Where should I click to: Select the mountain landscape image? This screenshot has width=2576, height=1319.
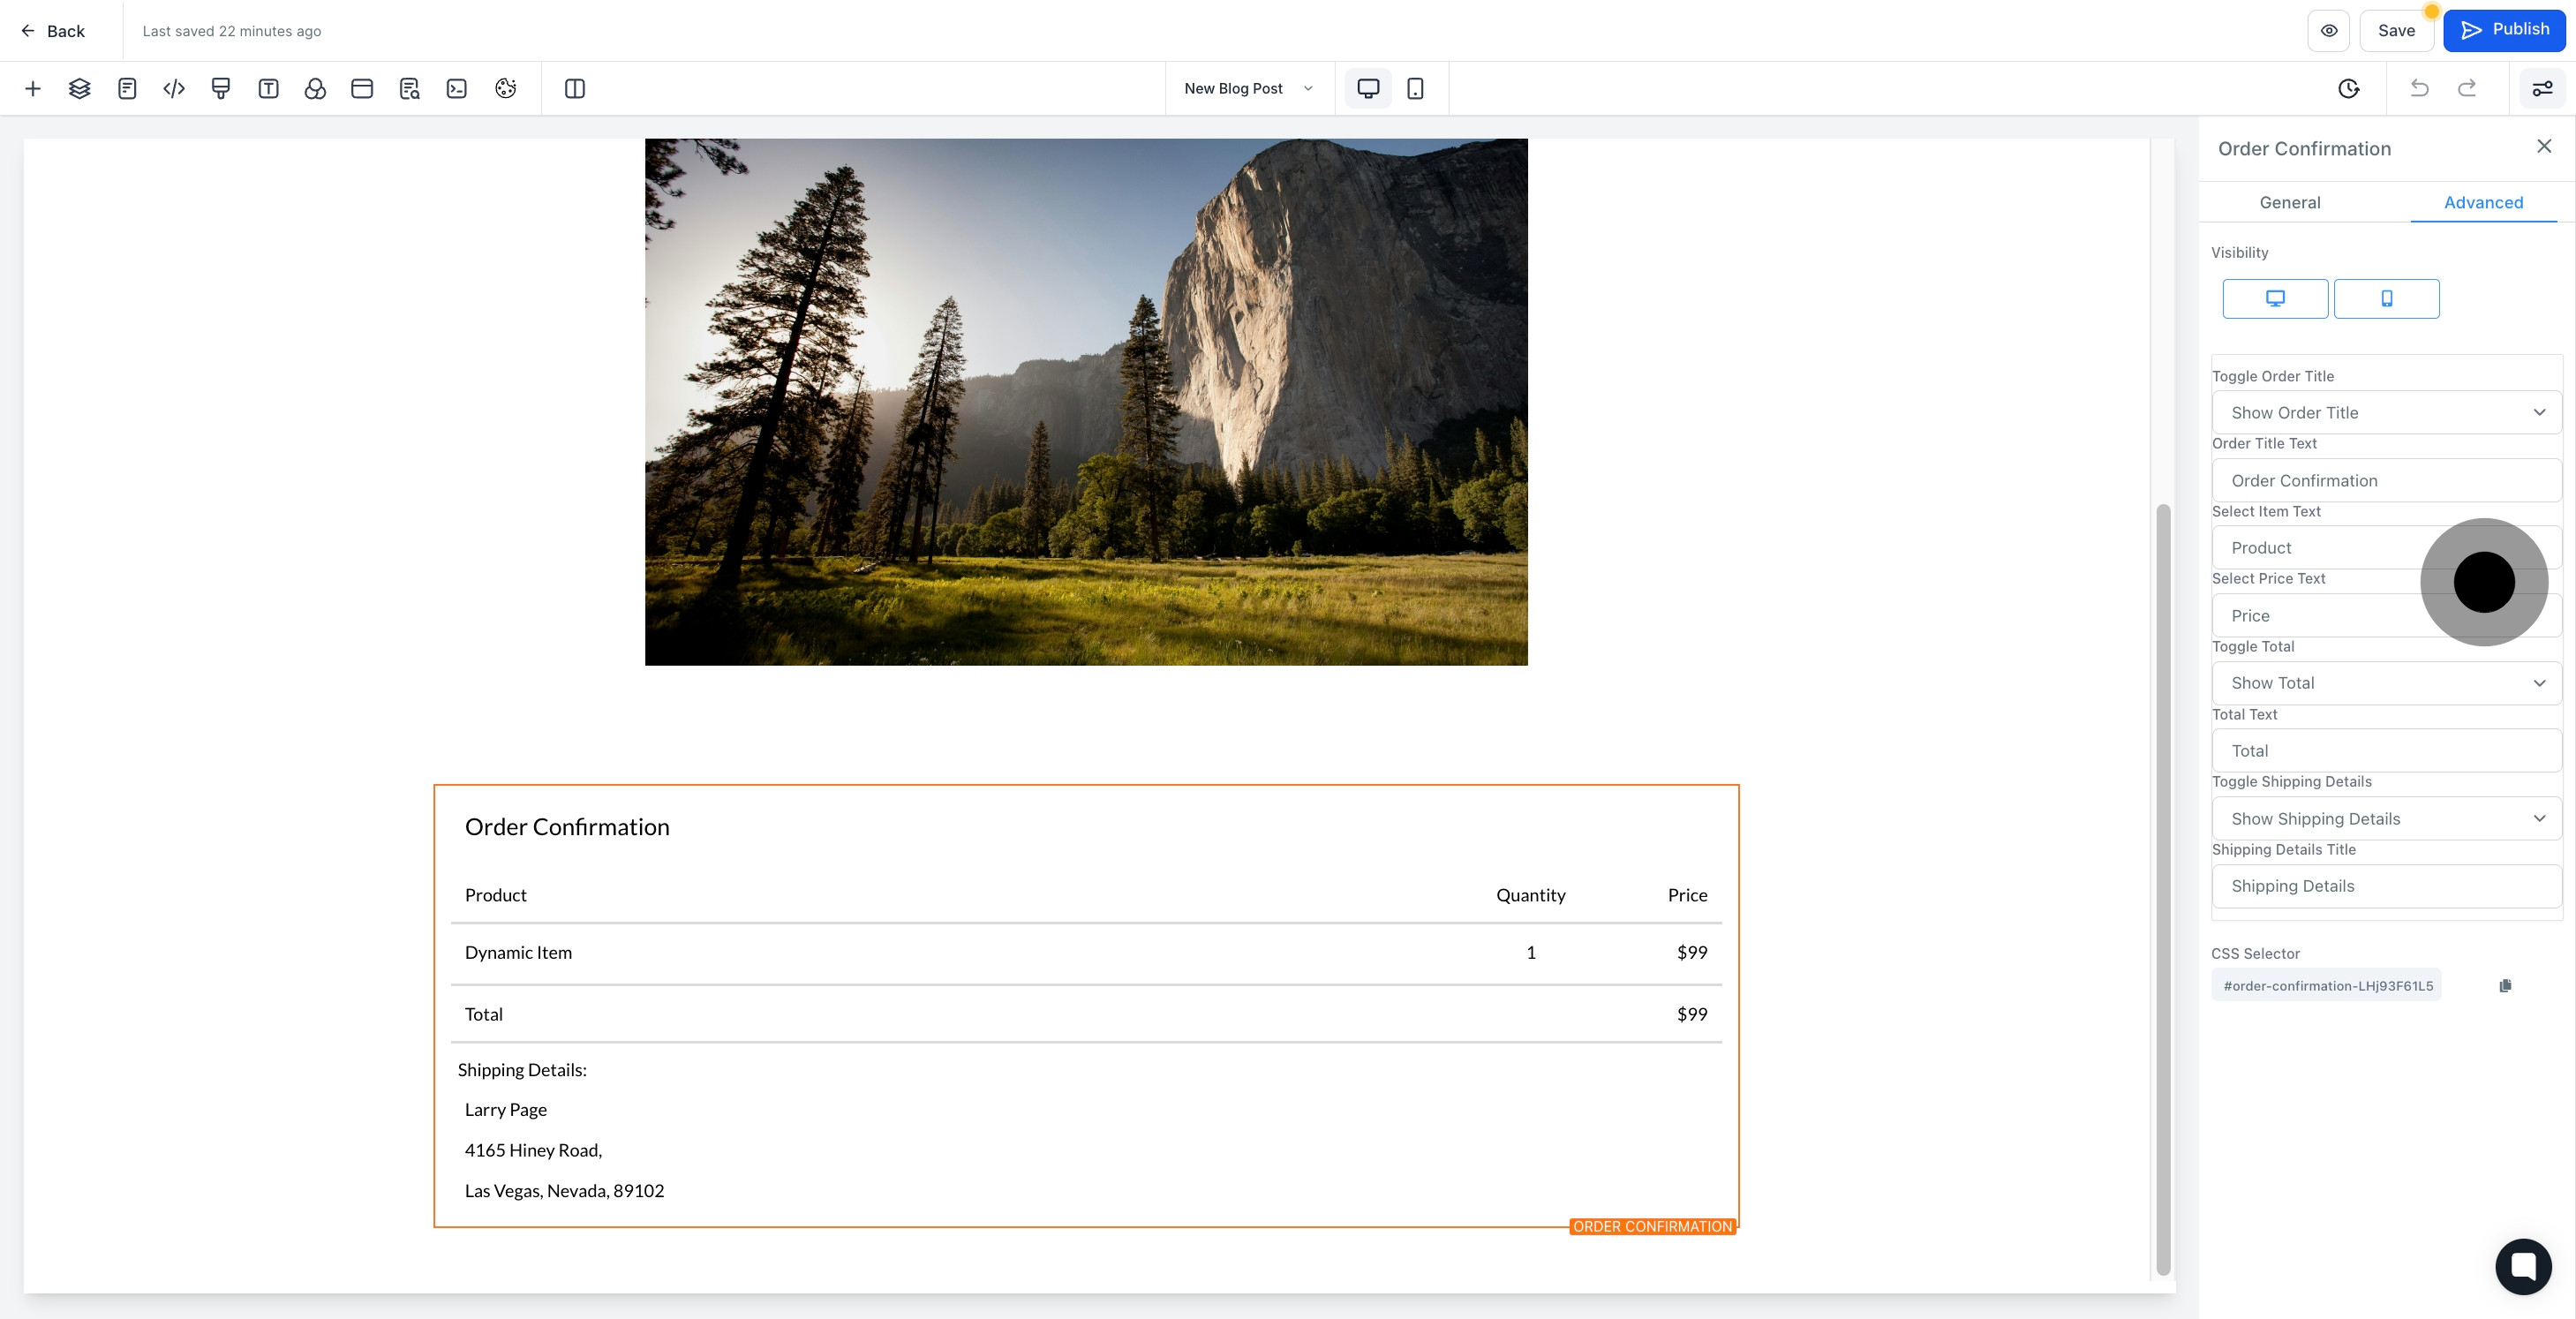[1086, 402]
